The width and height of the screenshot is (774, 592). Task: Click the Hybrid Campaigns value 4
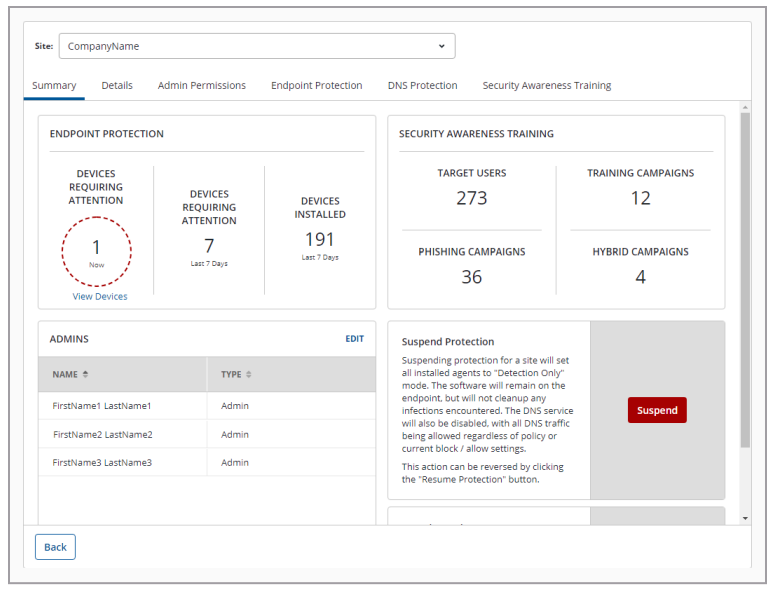pyautogui.click(x=640, y=277)
